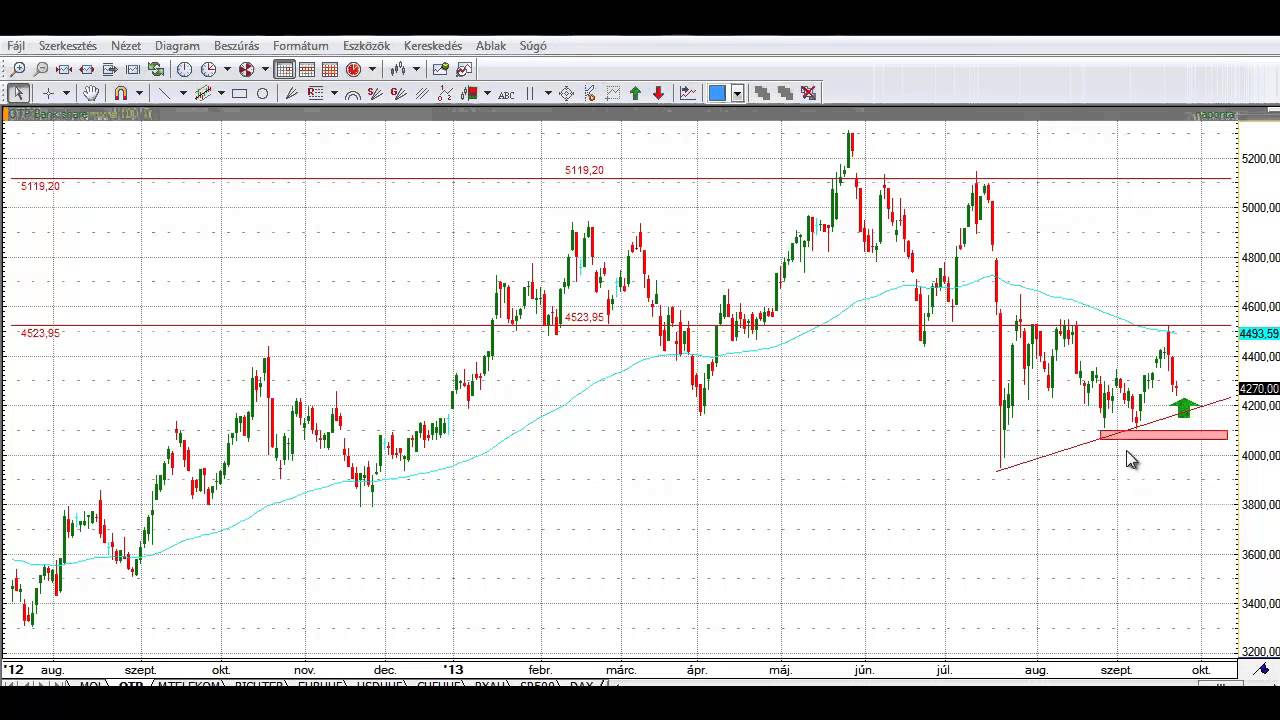The height and width of the screenshot is (720, 1280).
Task: Select the speed lines S tool
Action: coord(375,93)
